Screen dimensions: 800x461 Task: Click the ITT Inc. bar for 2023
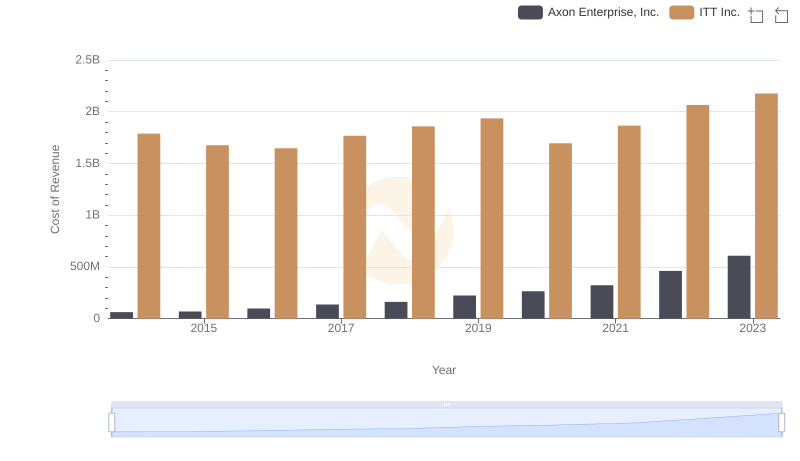click(x=766, y=206)
